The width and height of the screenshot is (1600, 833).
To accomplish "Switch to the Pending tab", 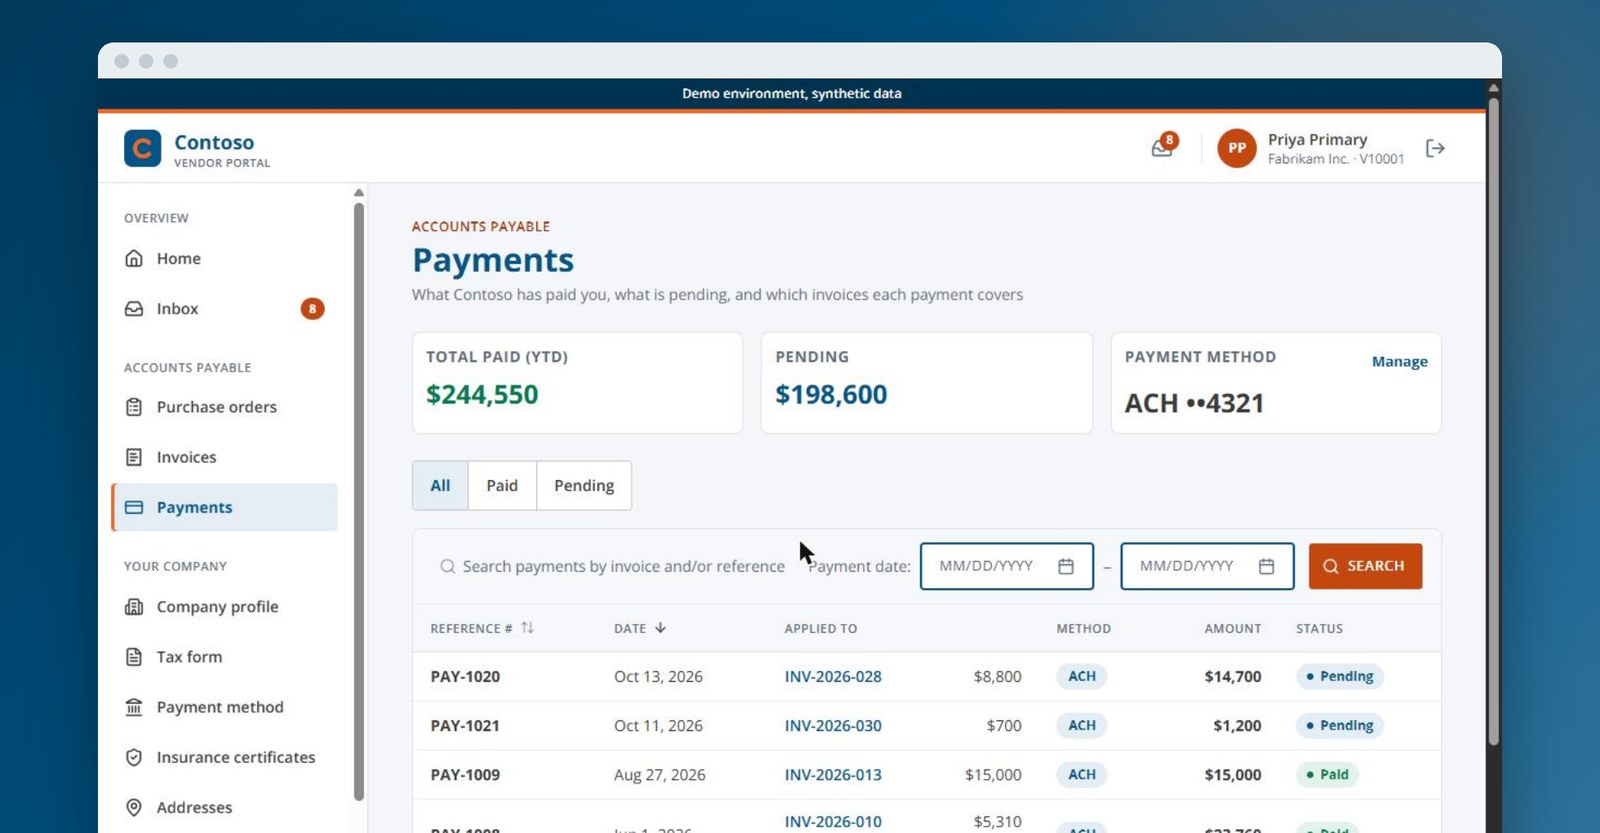I will pyautogui.click(x=584, y=485).
